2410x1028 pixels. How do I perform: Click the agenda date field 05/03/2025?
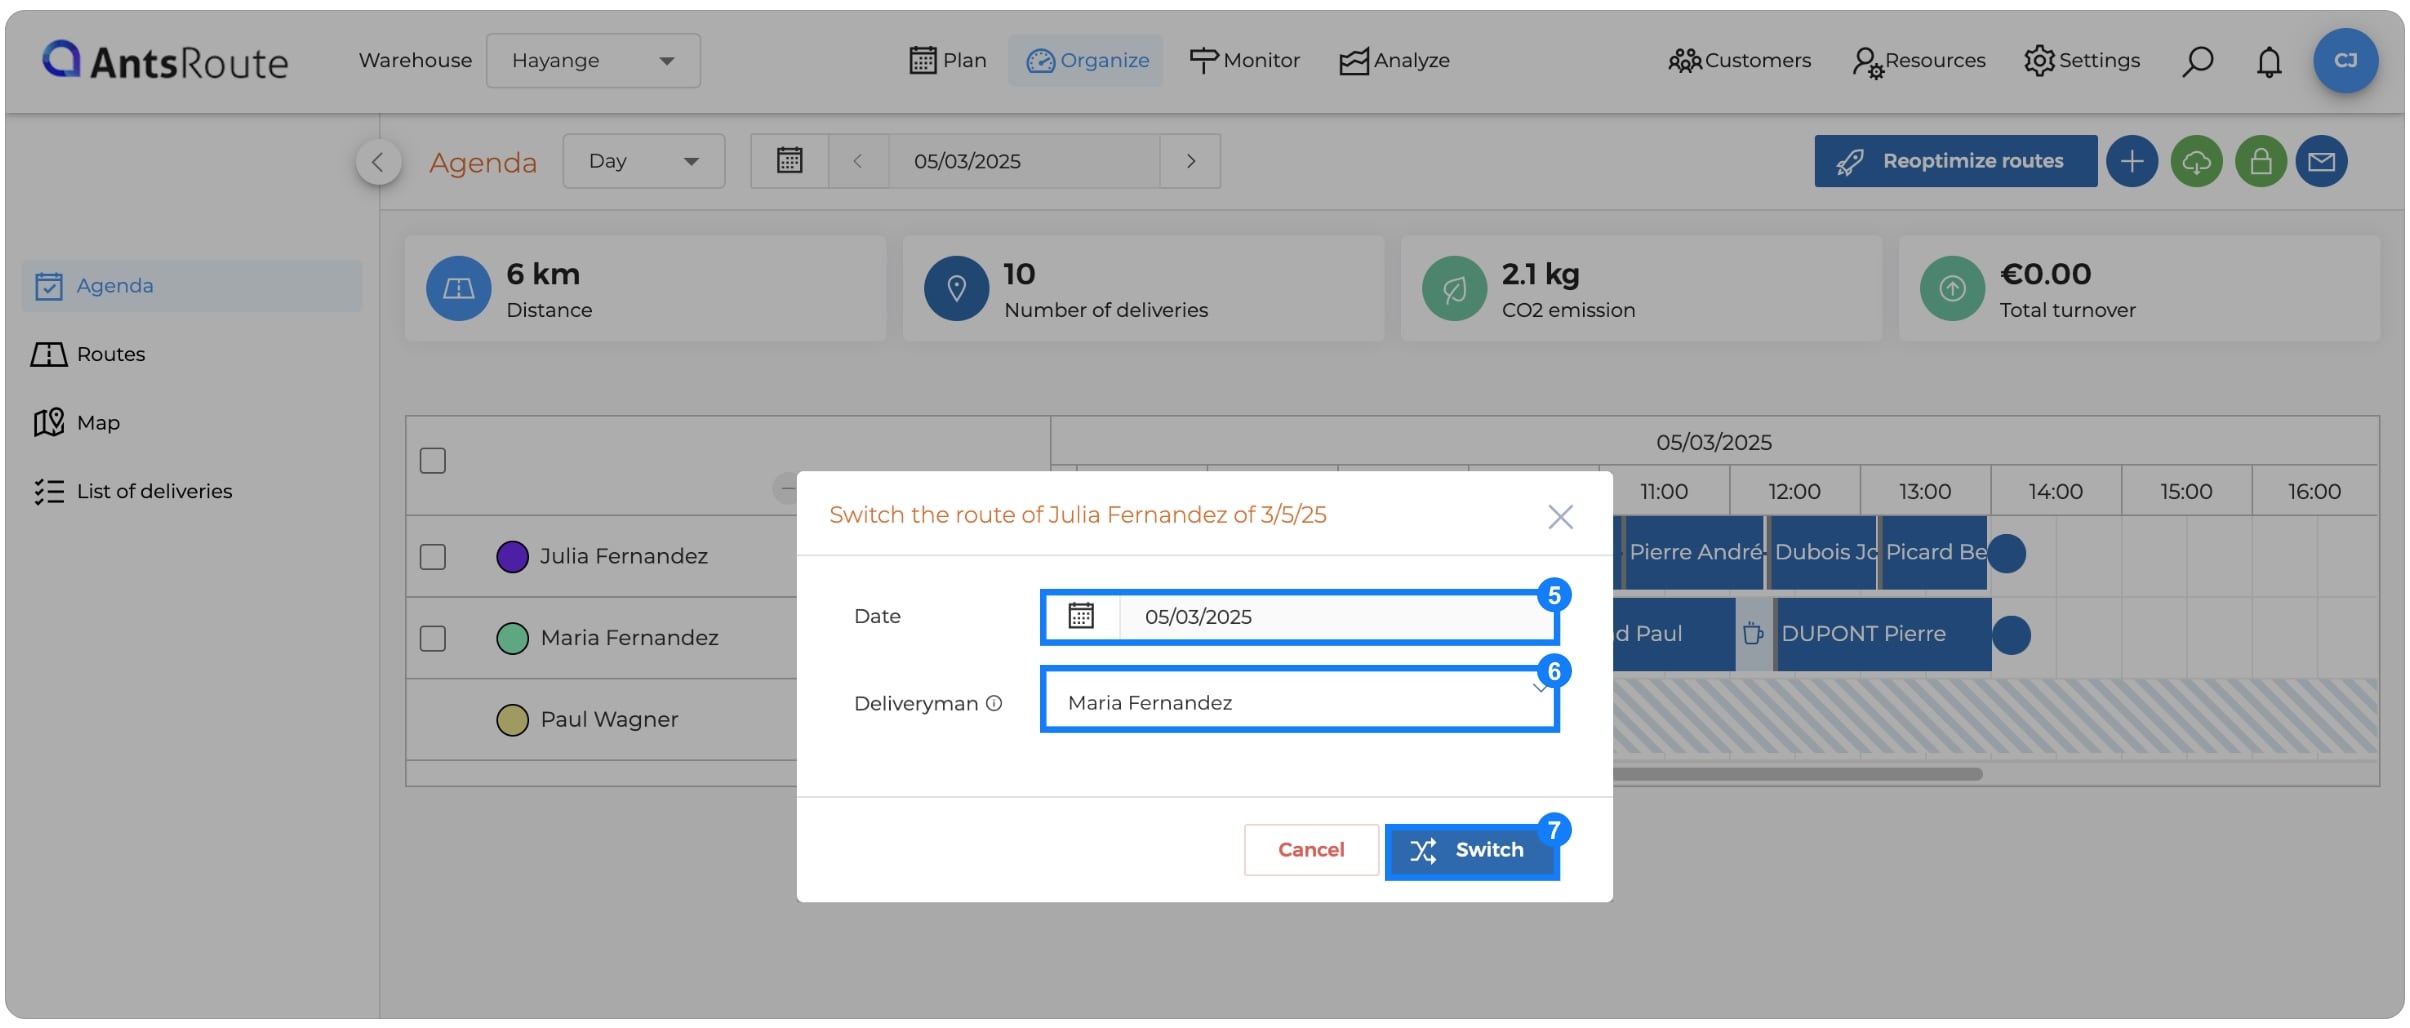tap(1024, 161)
